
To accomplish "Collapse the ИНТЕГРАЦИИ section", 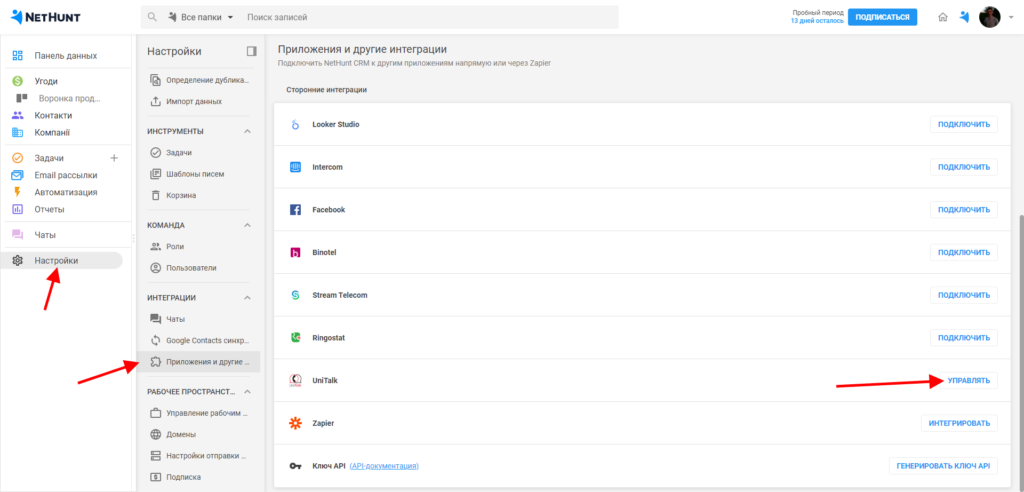I will [248, 297].
